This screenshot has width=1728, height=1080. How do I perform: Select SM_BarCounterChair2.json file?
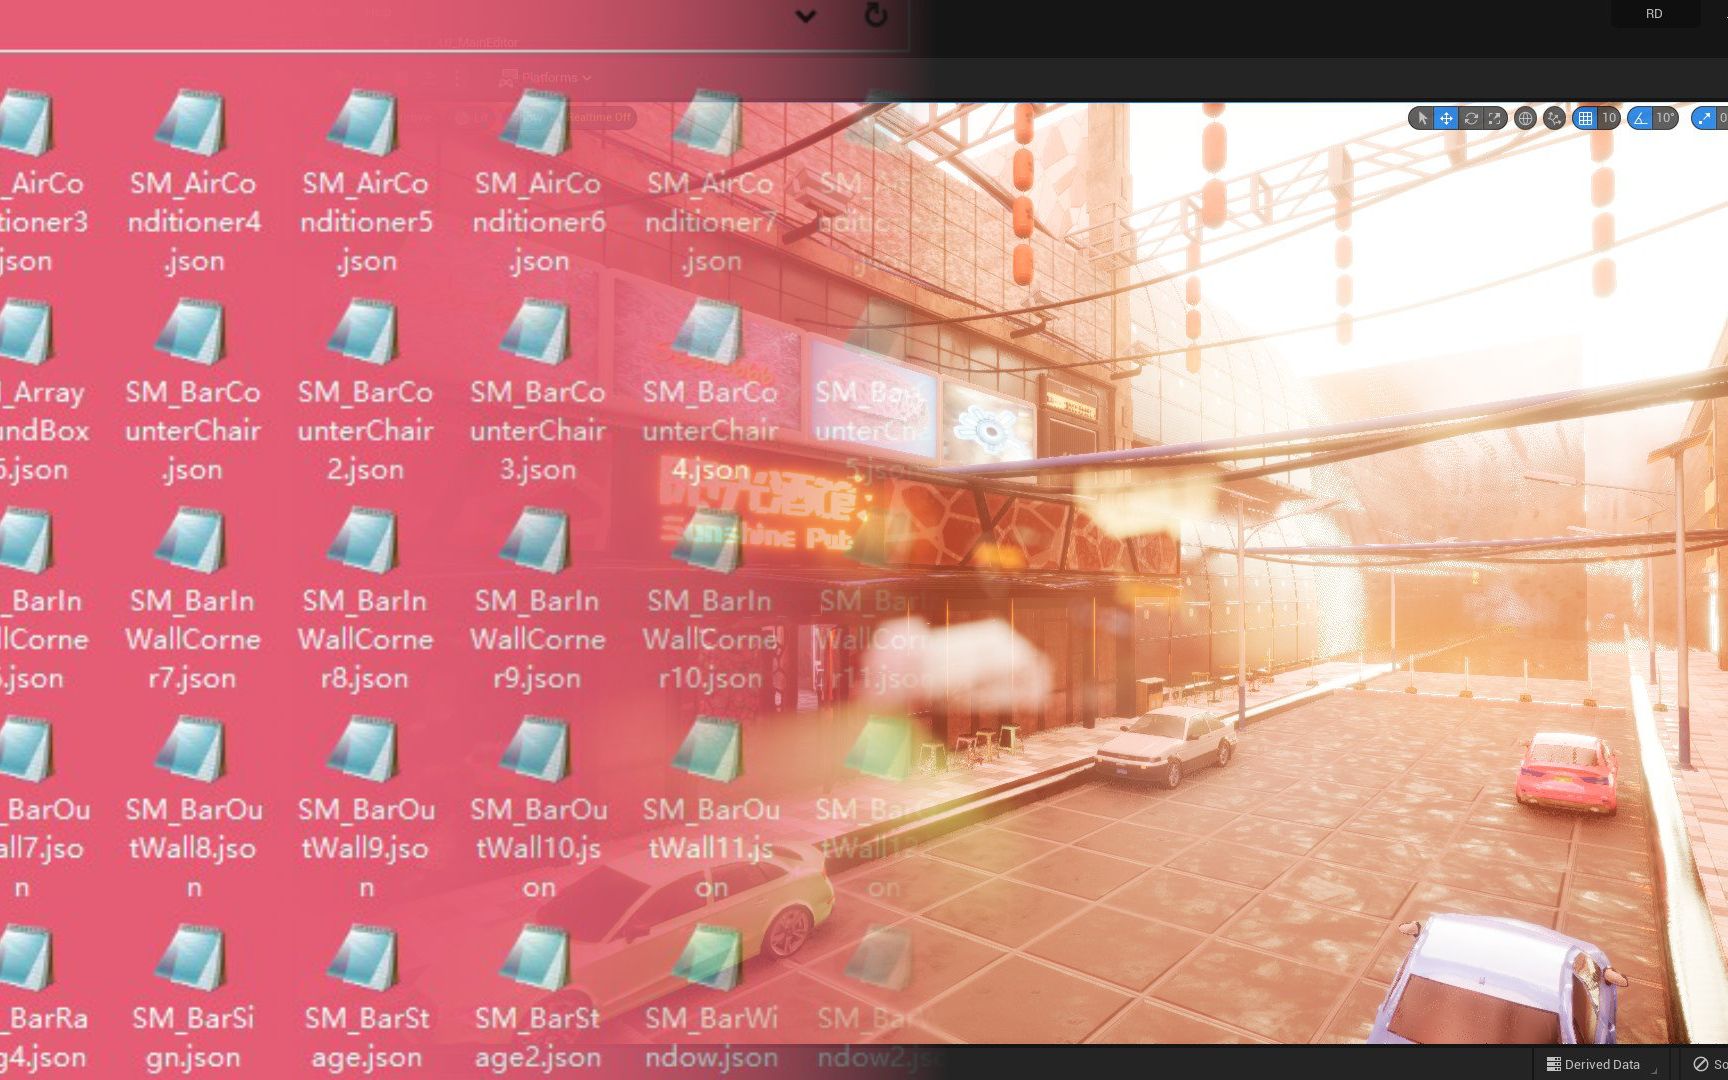(365, 392)
